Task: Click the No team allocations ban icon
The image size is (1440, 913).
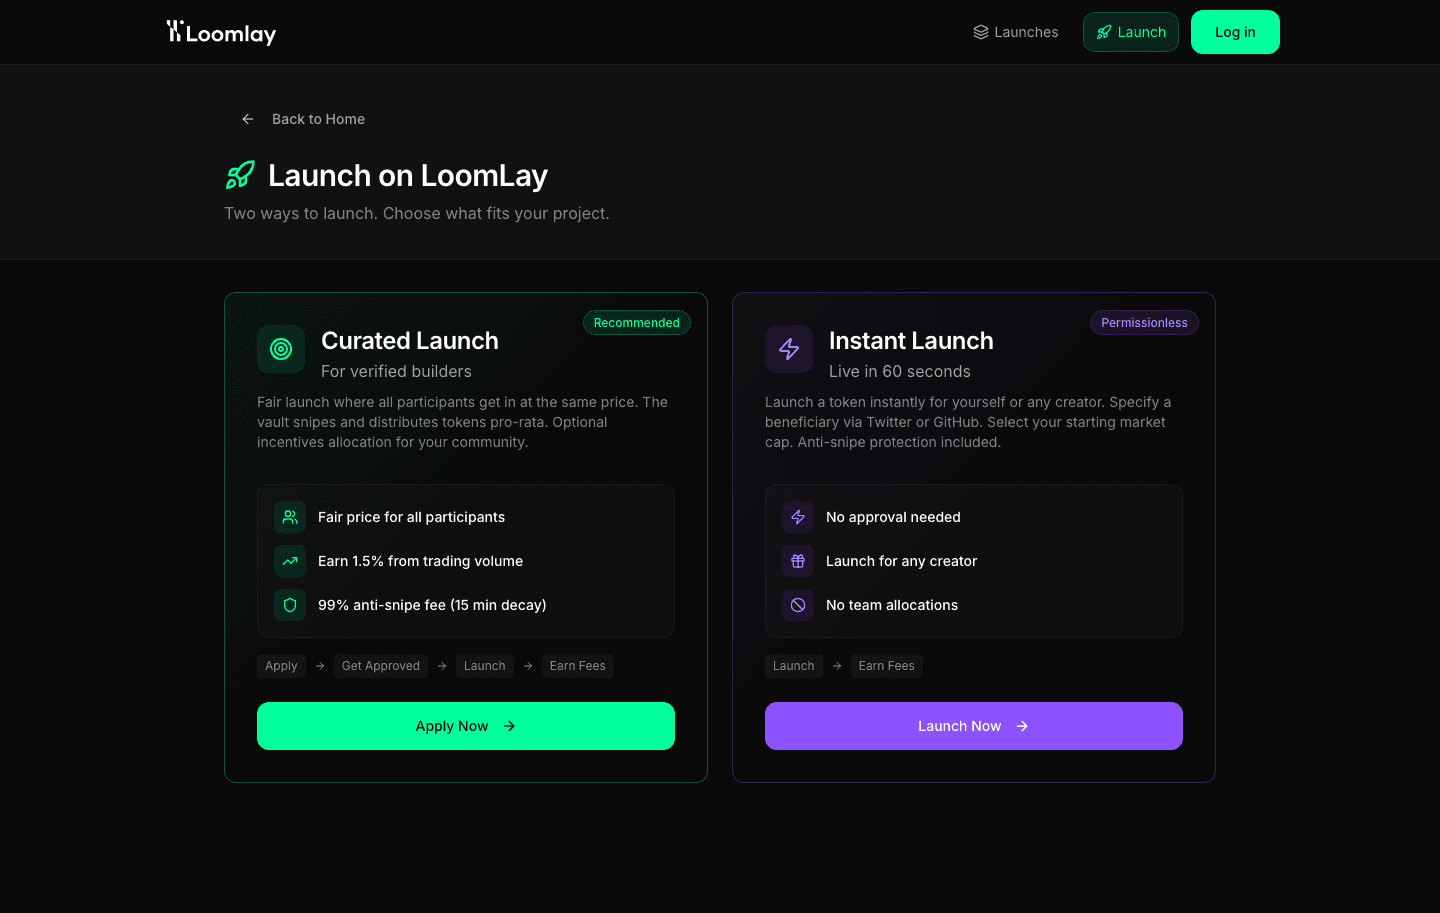Action: (x=798, y=605)
